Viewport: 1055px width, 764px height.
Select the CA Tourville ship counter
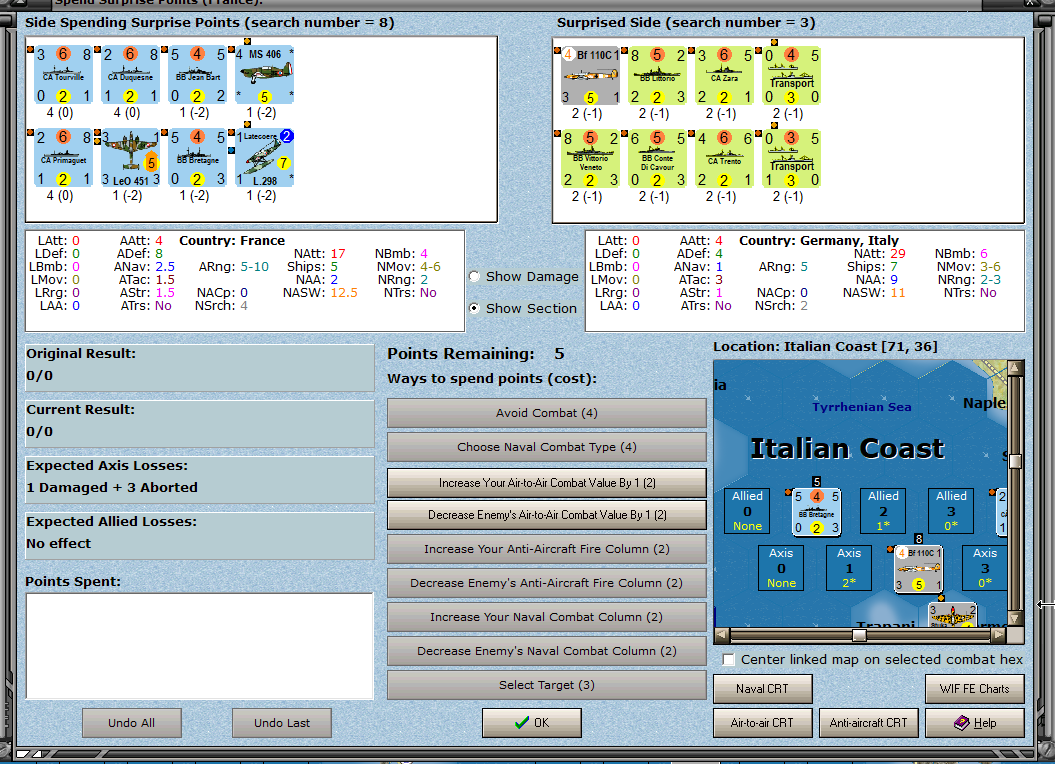click(x=63, y=75)
